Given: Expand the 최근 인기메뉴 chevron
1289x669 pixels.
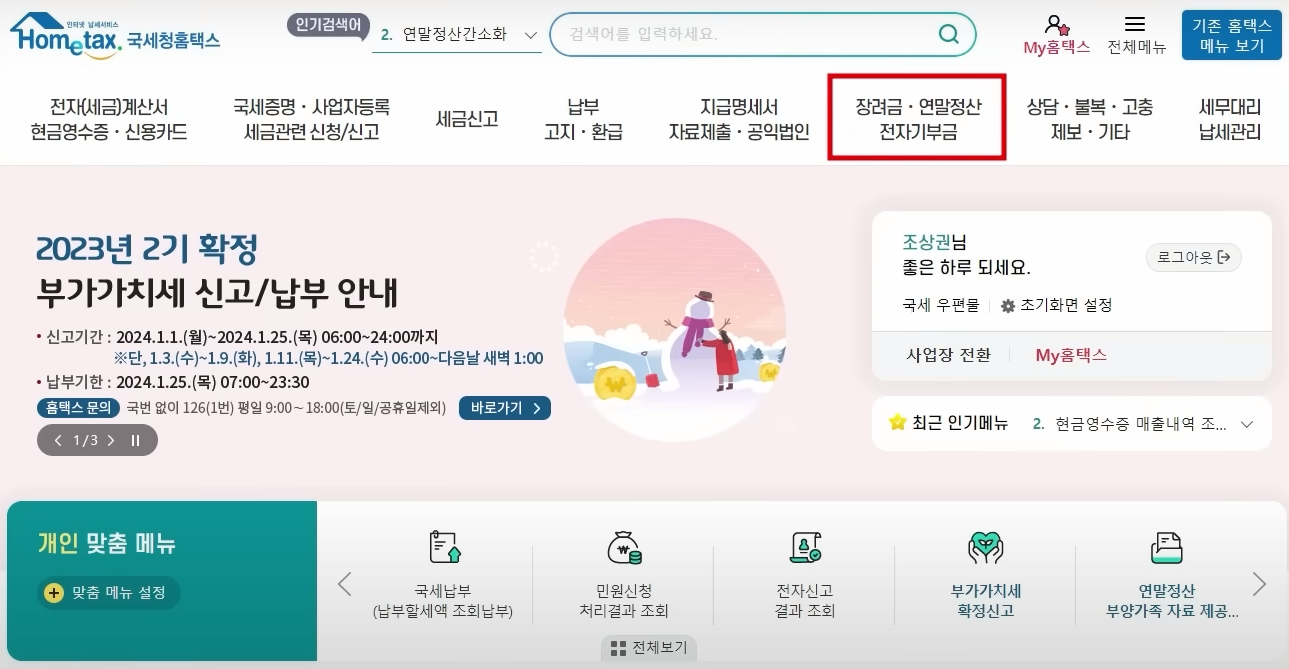Looking at the screenshot, I should [x=1246, y=424].
